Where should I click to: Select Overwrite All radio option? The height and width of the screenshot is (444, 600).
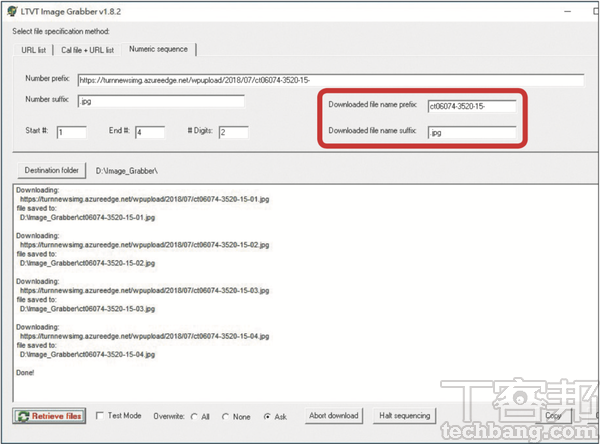pos(194,416)
